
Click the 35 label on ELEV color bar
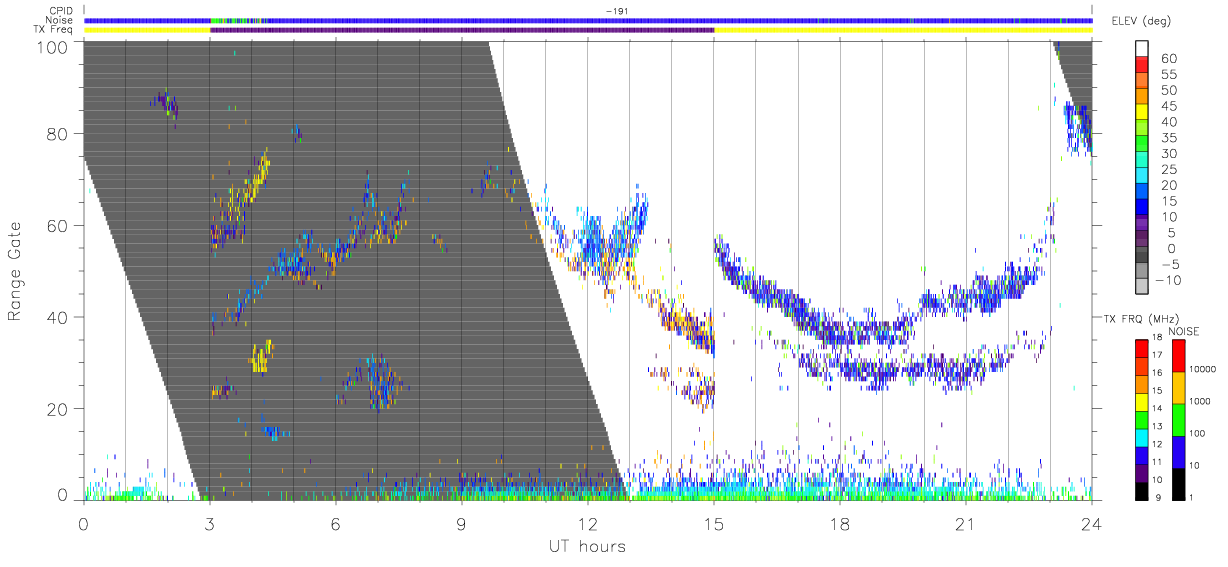click(x=1169, y=138)
